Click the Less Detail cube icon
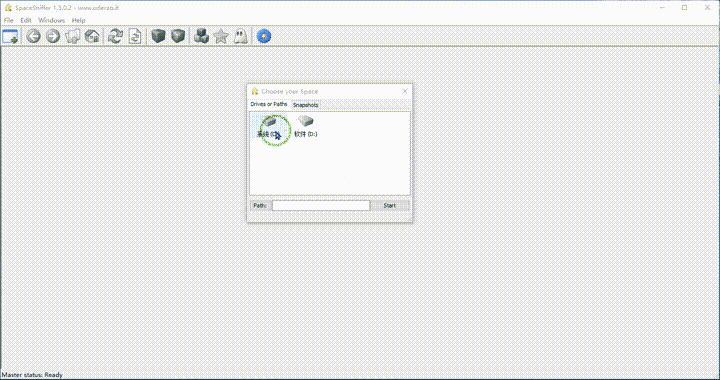The height and width of the screenshot is (380, 720). [x=158, y=36]
